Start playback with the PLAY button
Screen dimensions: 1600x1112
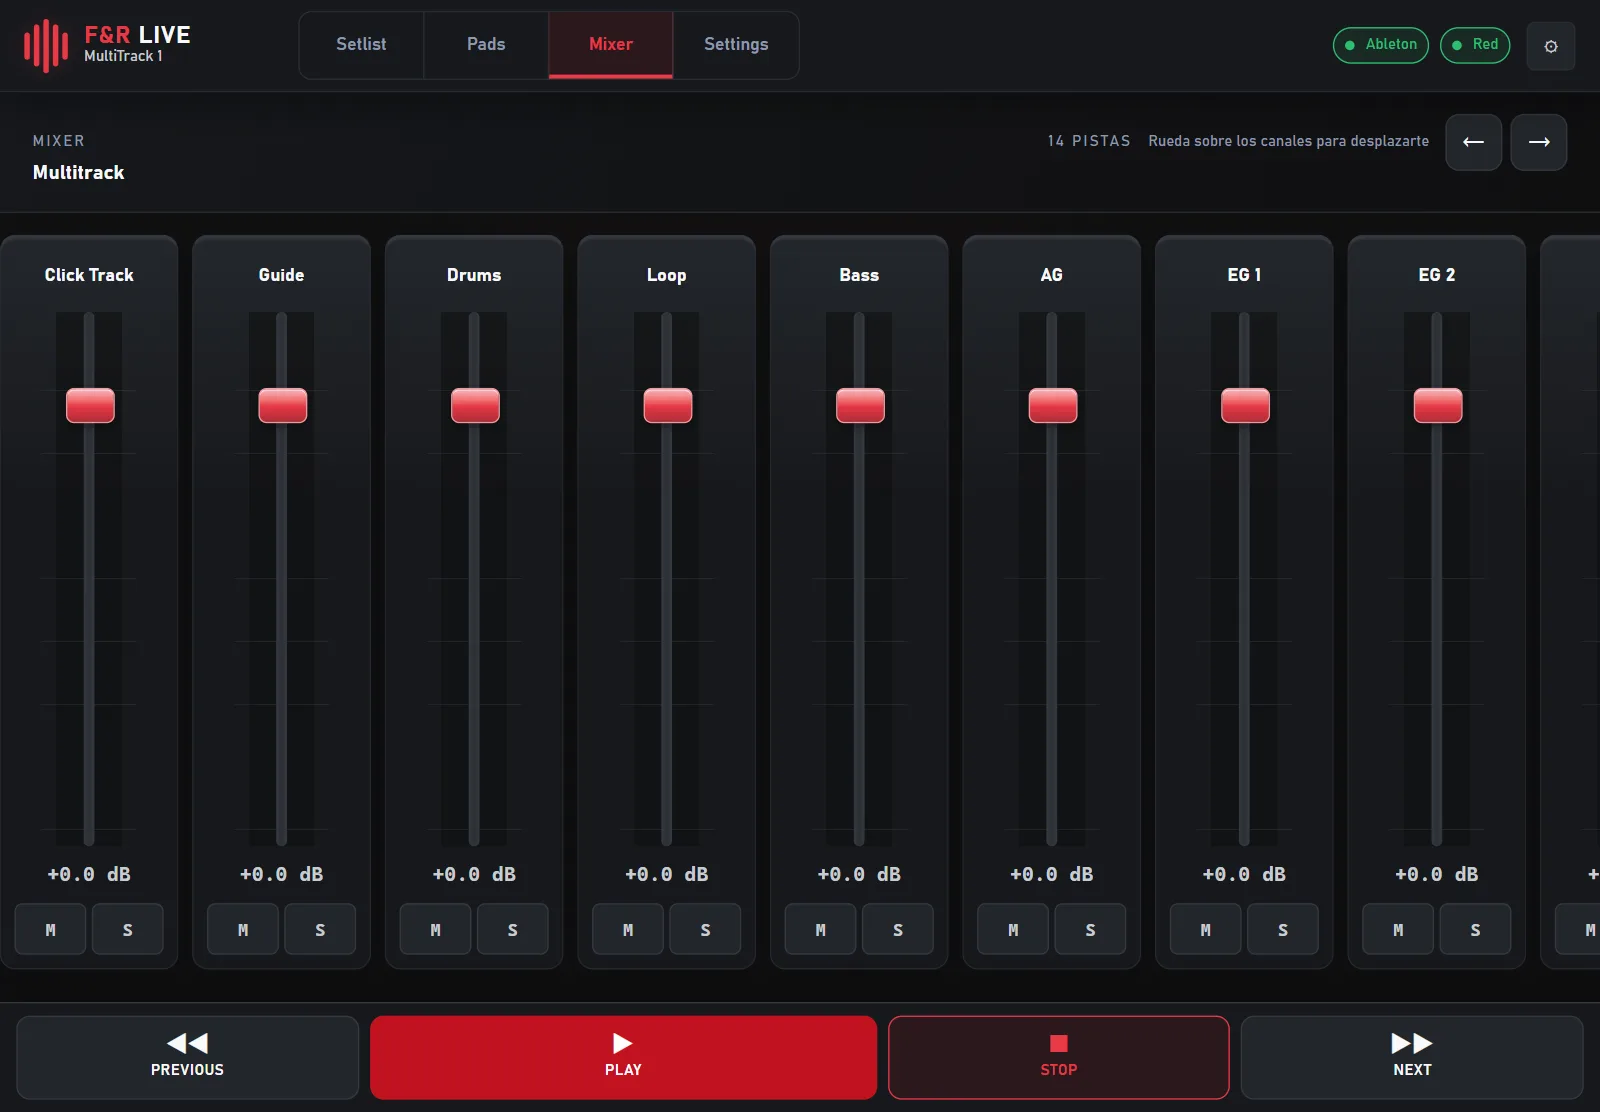[x=623, y=1057]
